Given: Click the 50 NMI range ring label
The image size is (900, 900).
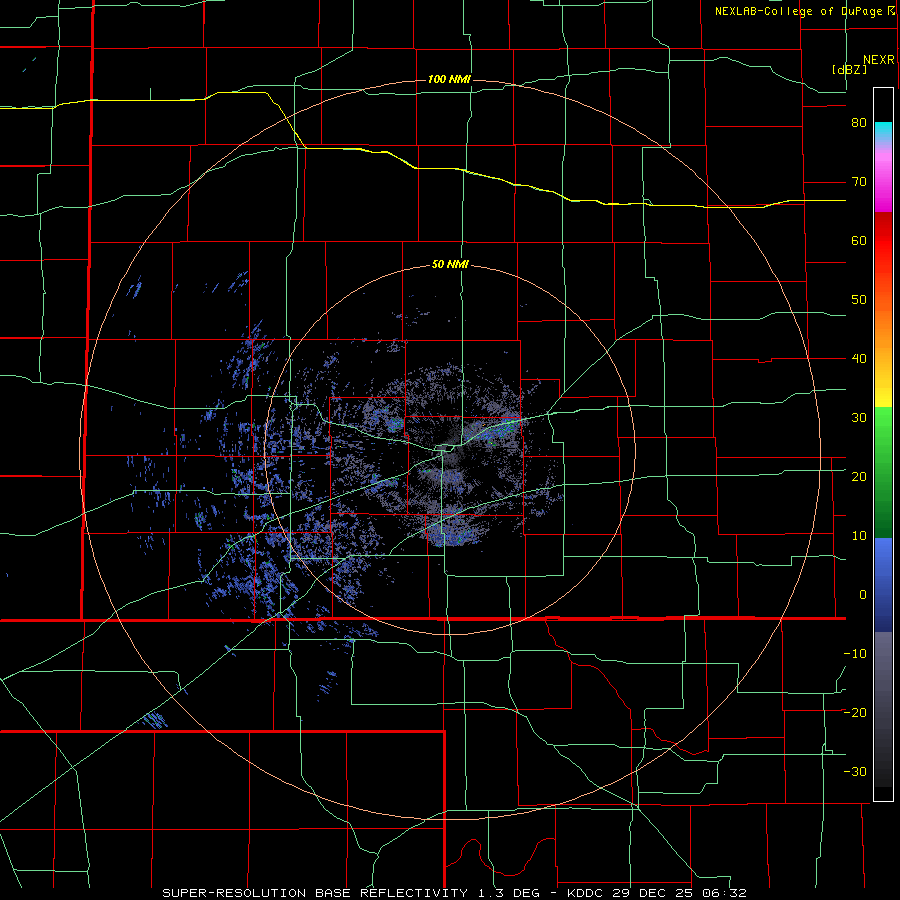Looking at the screenshot, I should tap(450, 265).
